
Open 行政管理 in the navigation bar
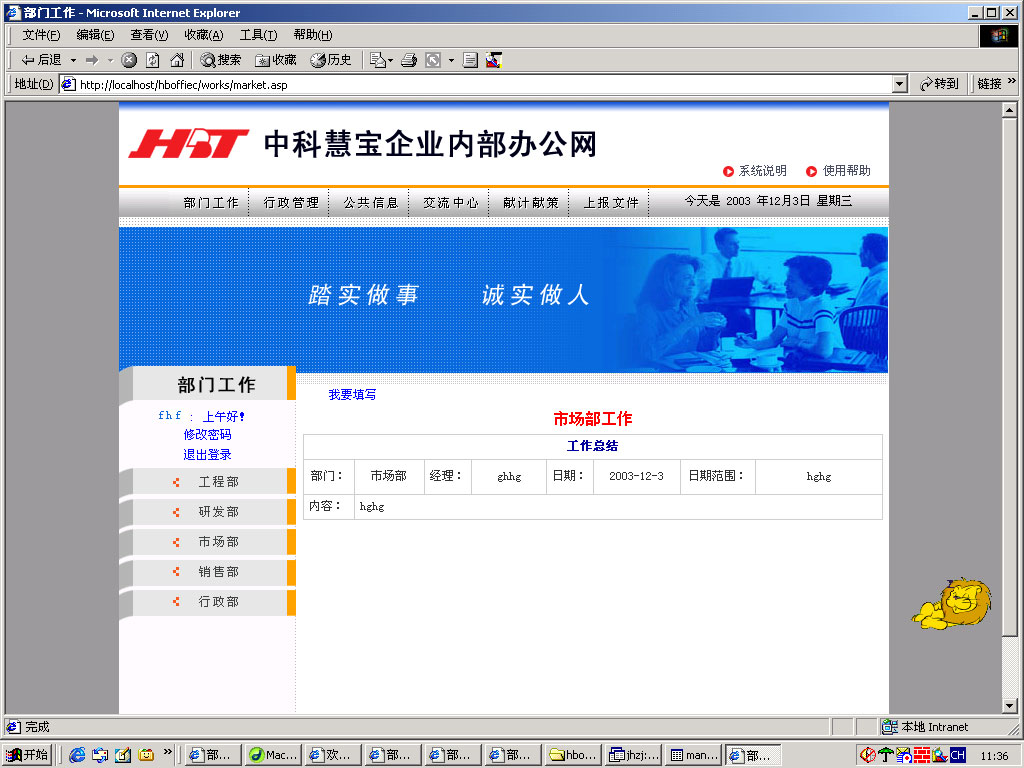pyautogui.click(x=291, y=203)
